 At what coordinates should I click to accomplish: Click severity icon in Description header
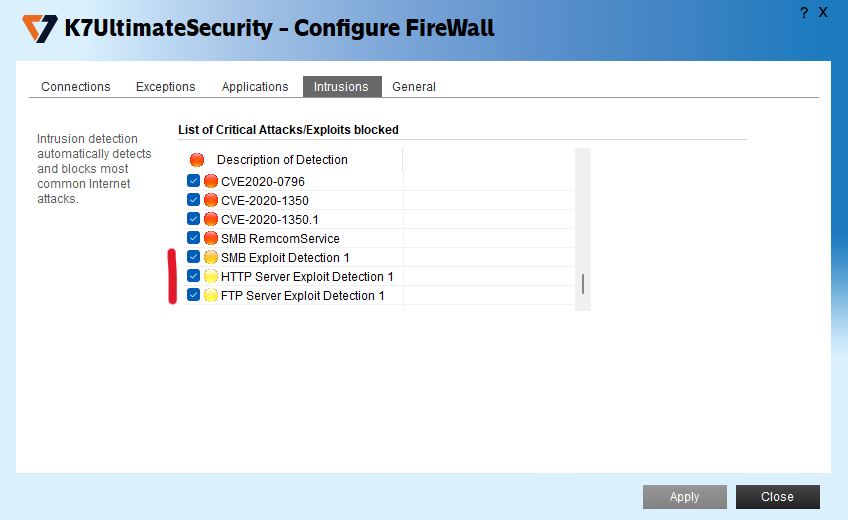197,160
